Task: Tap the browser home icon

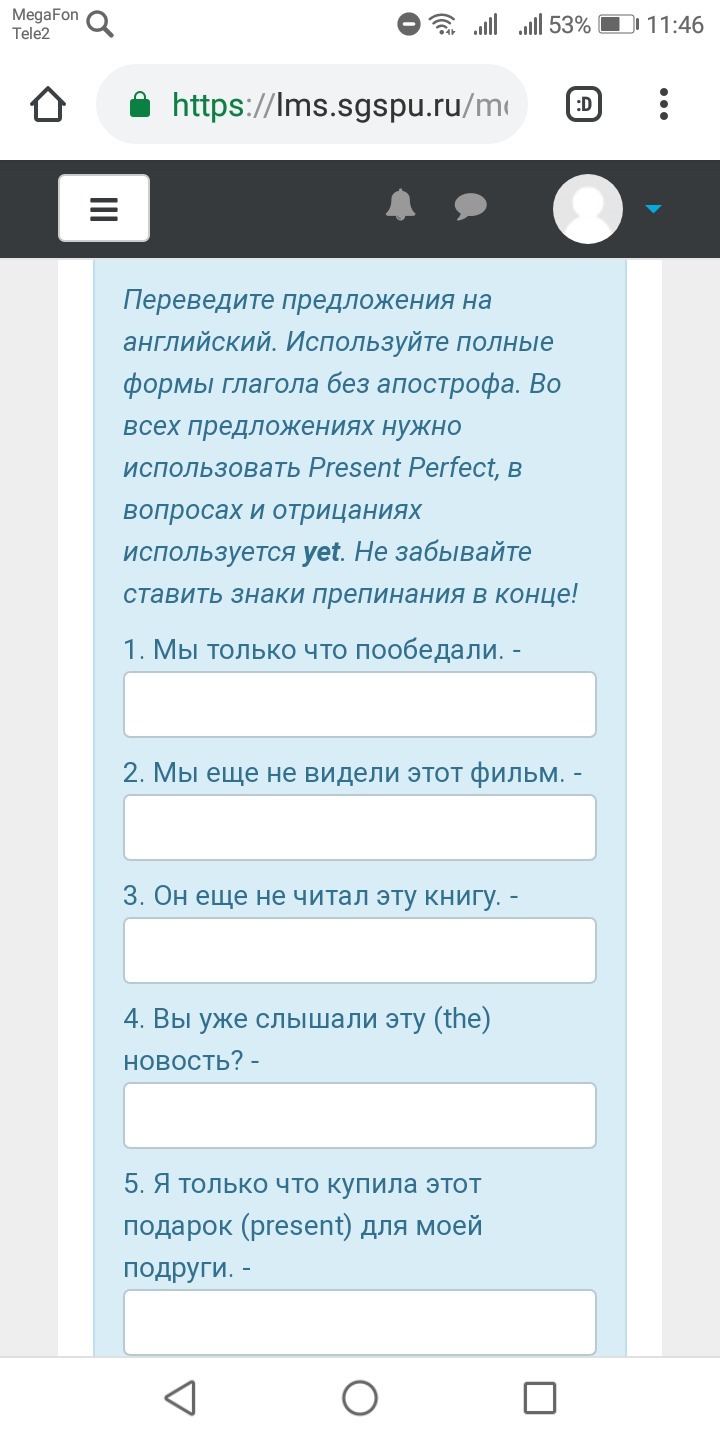Action: (49, 104)
